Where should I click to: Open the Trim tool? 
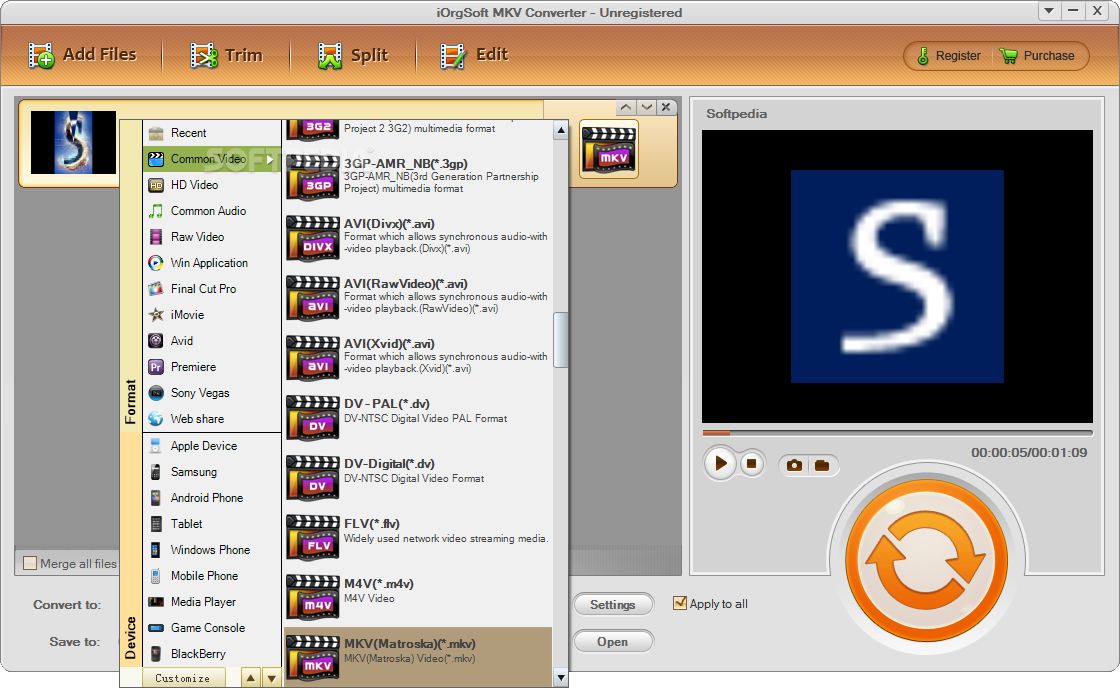[226, 55]
